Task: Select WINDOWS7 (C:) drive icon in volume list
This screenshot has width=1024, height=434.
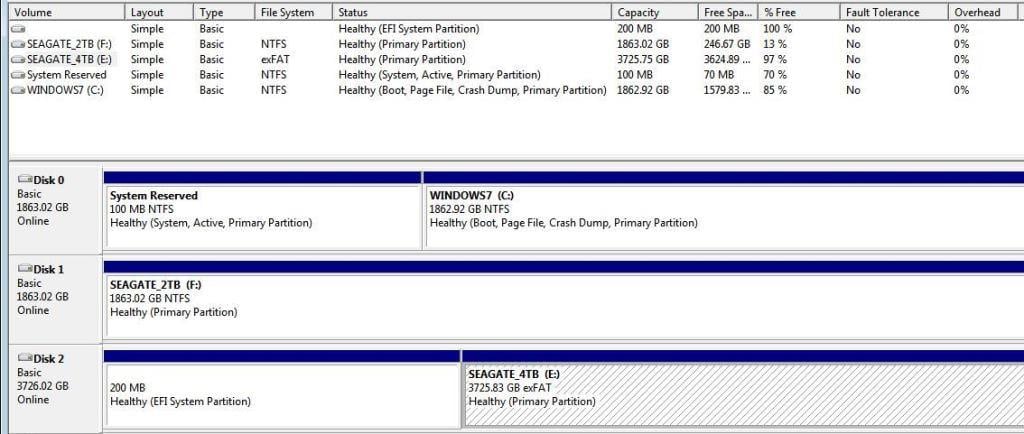Action: tap(18, 90)
